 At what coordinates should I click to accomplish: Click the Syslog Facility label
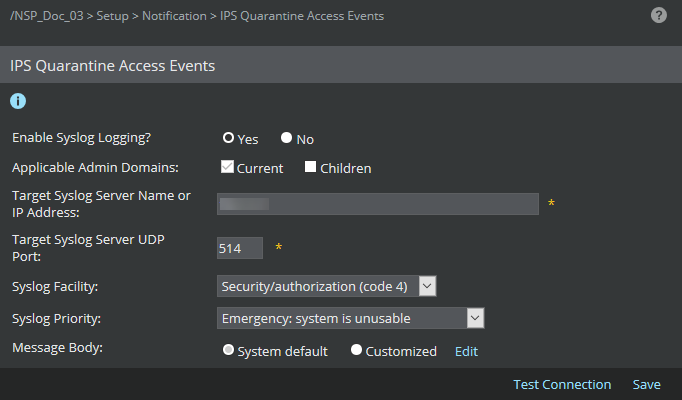[55, 287]
